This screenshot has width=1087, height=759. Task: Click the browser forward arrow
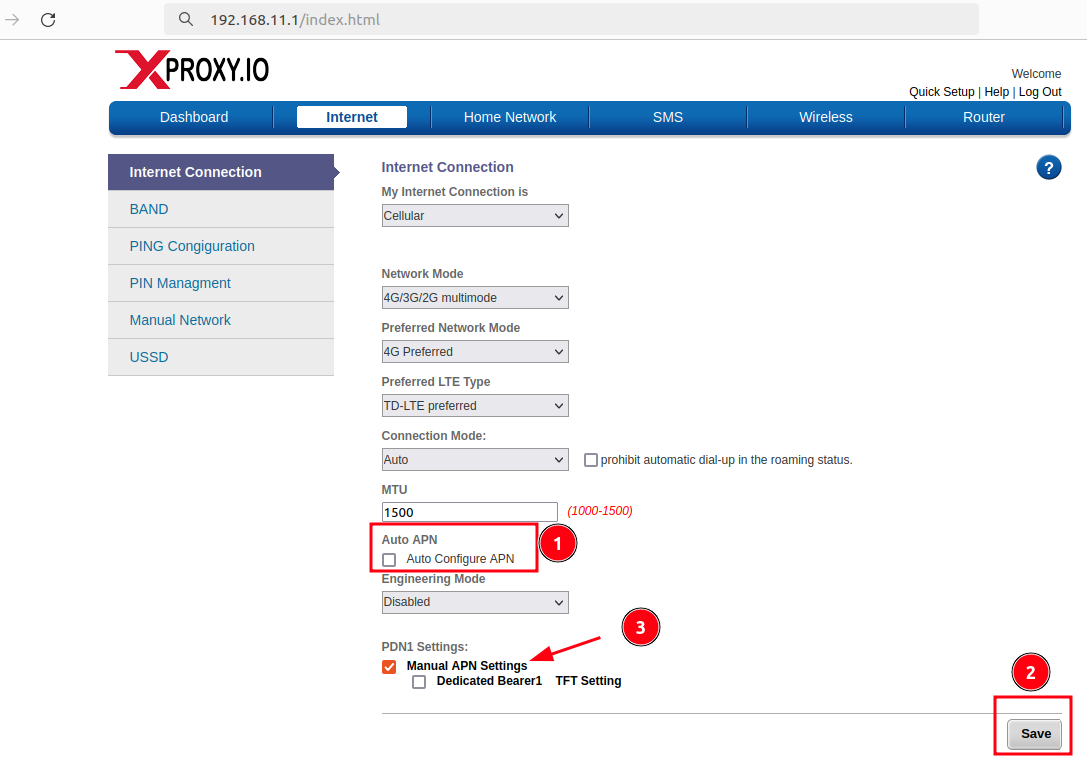pyautogui.click(x=13, y=20)
